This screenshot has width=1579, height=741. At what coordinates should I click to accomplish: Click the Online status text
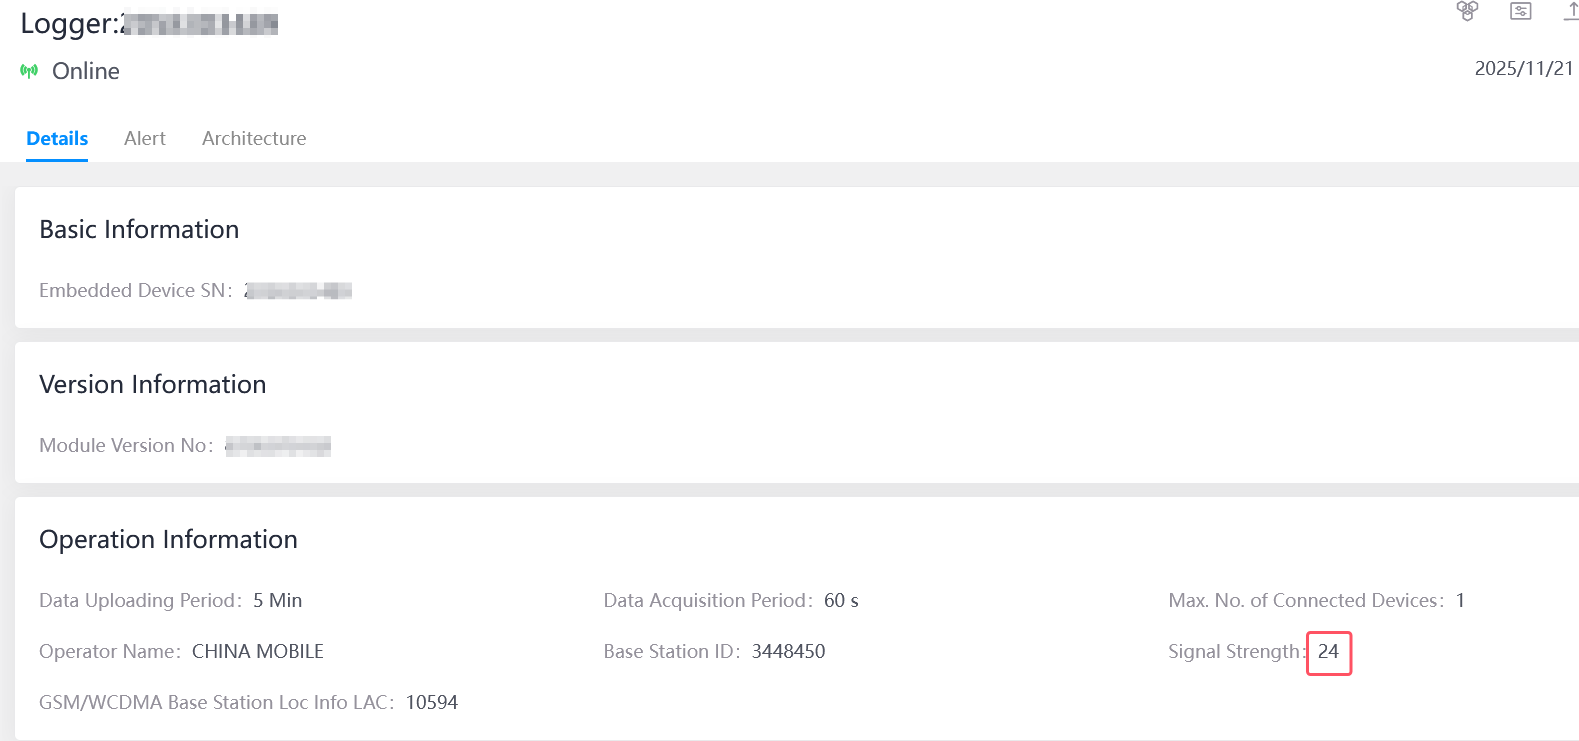pos(86,71)
